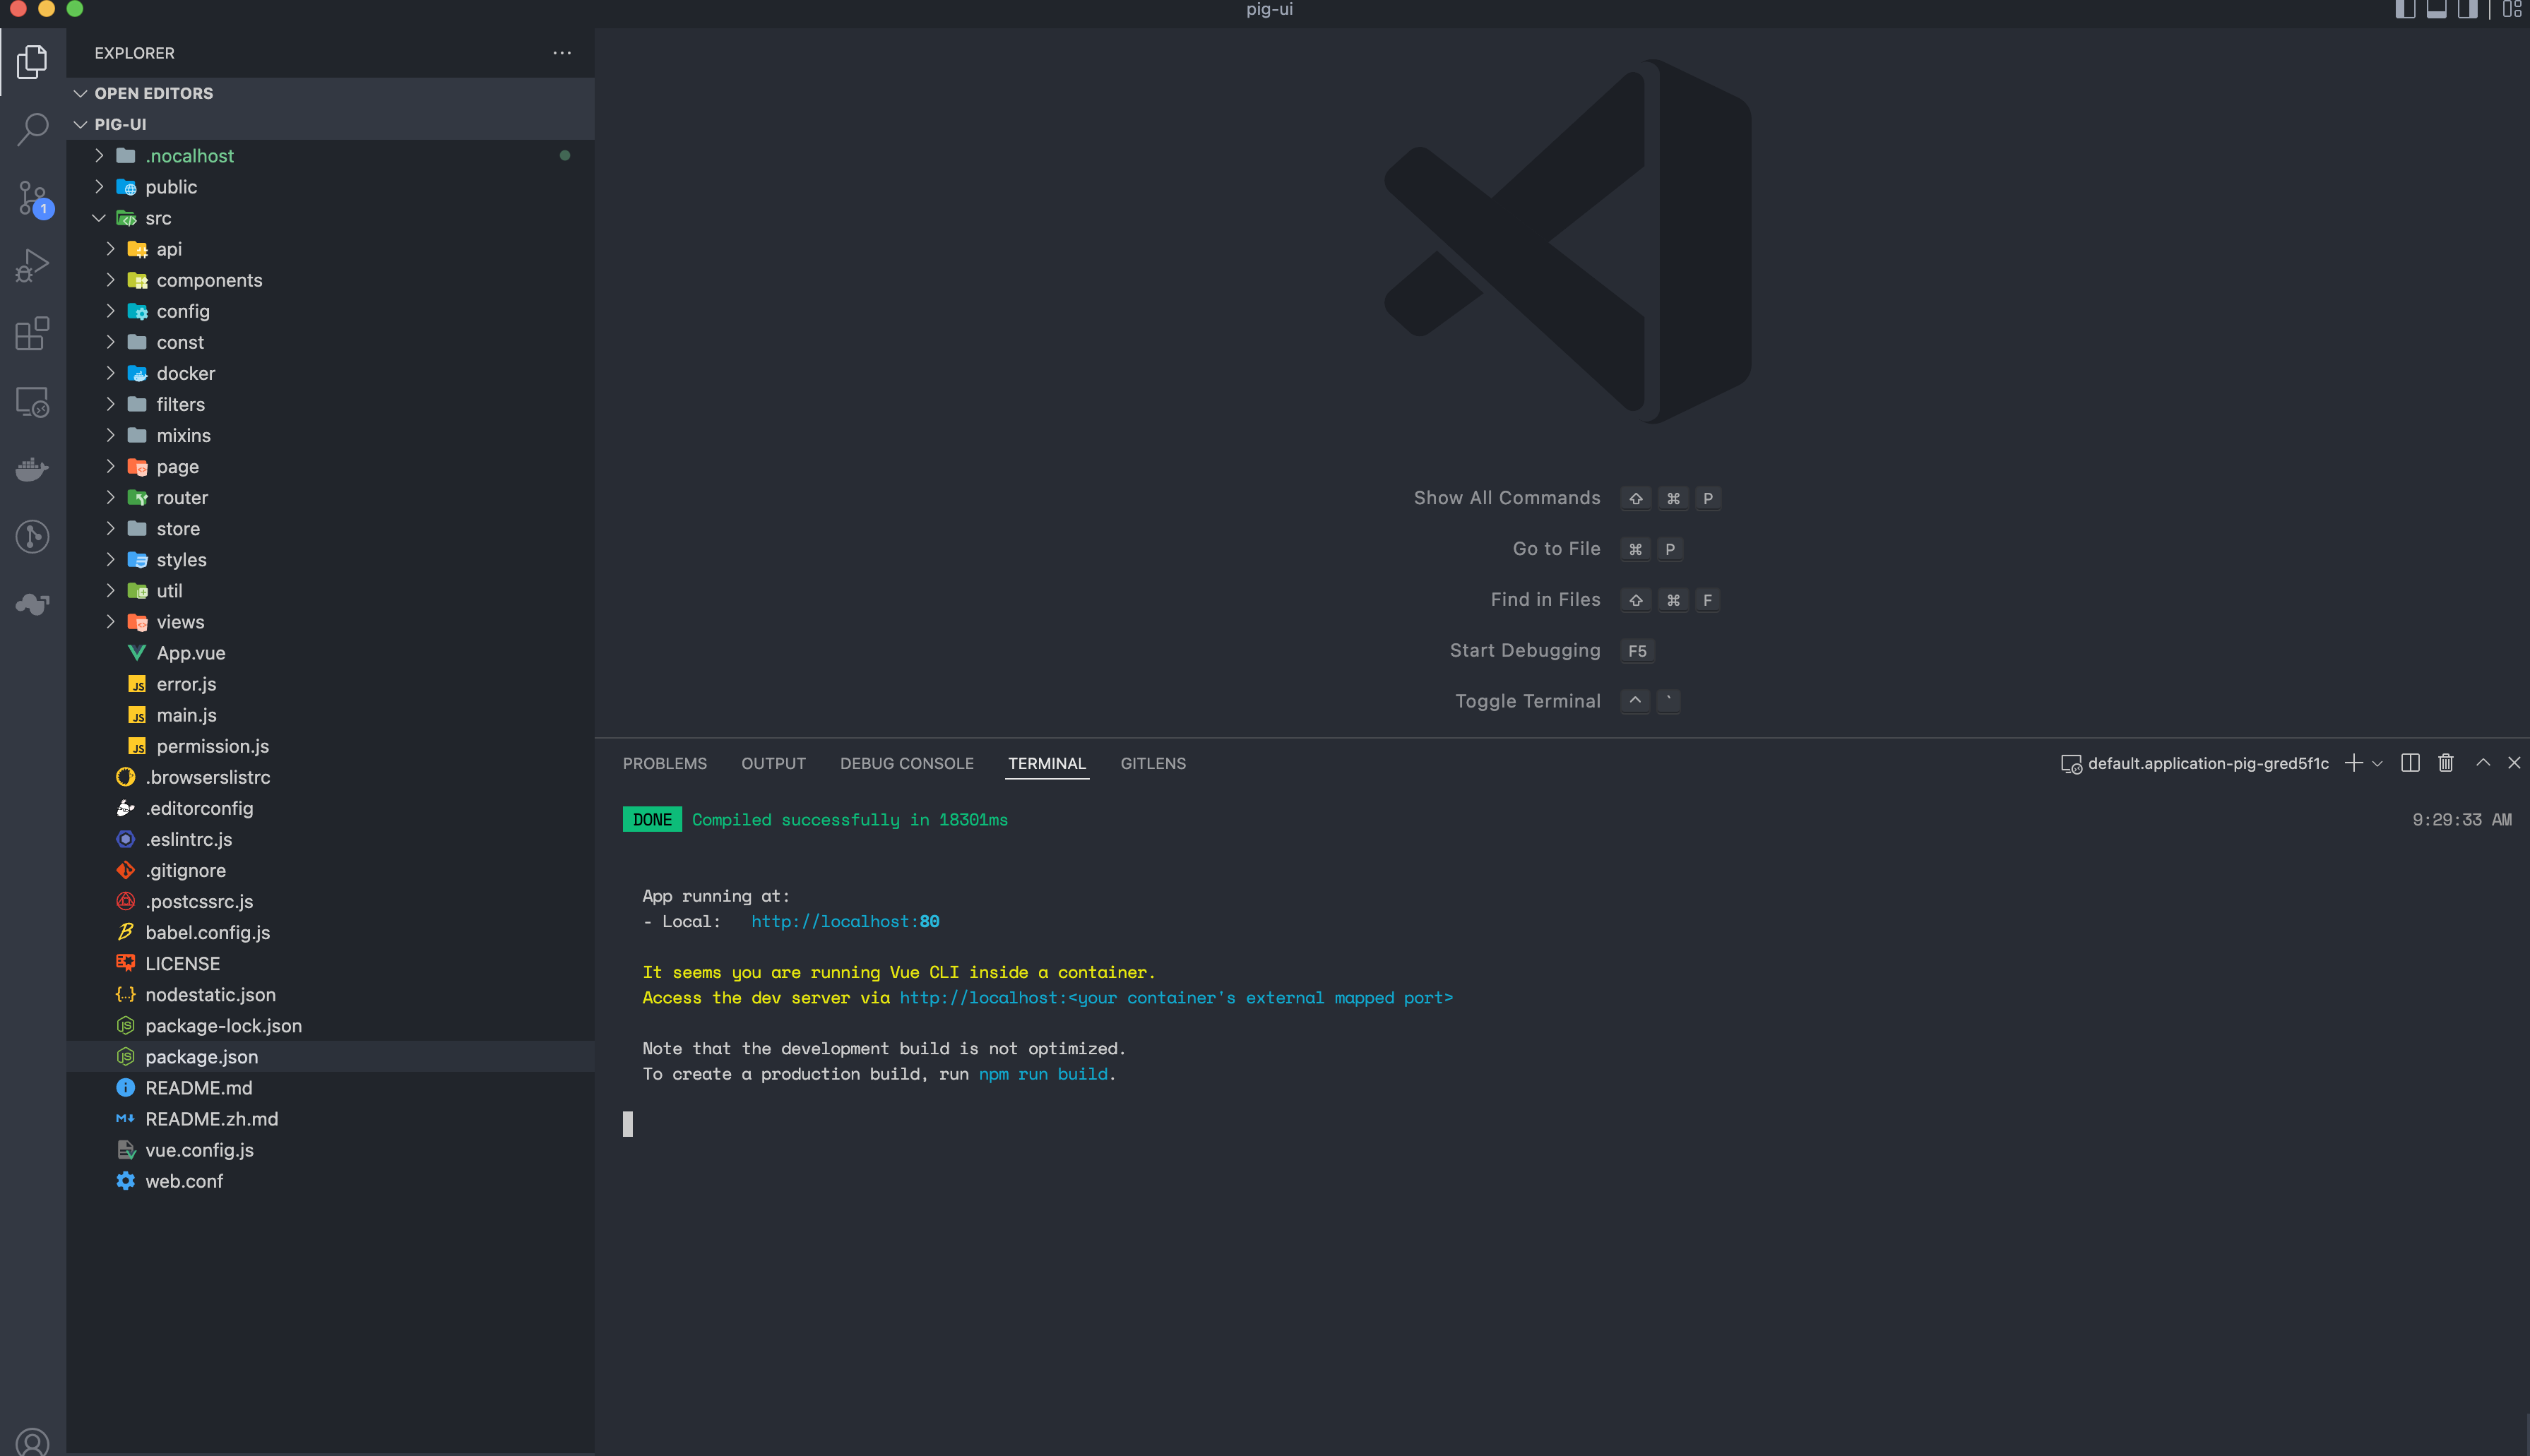Expand the components folder

pos(208,280)
